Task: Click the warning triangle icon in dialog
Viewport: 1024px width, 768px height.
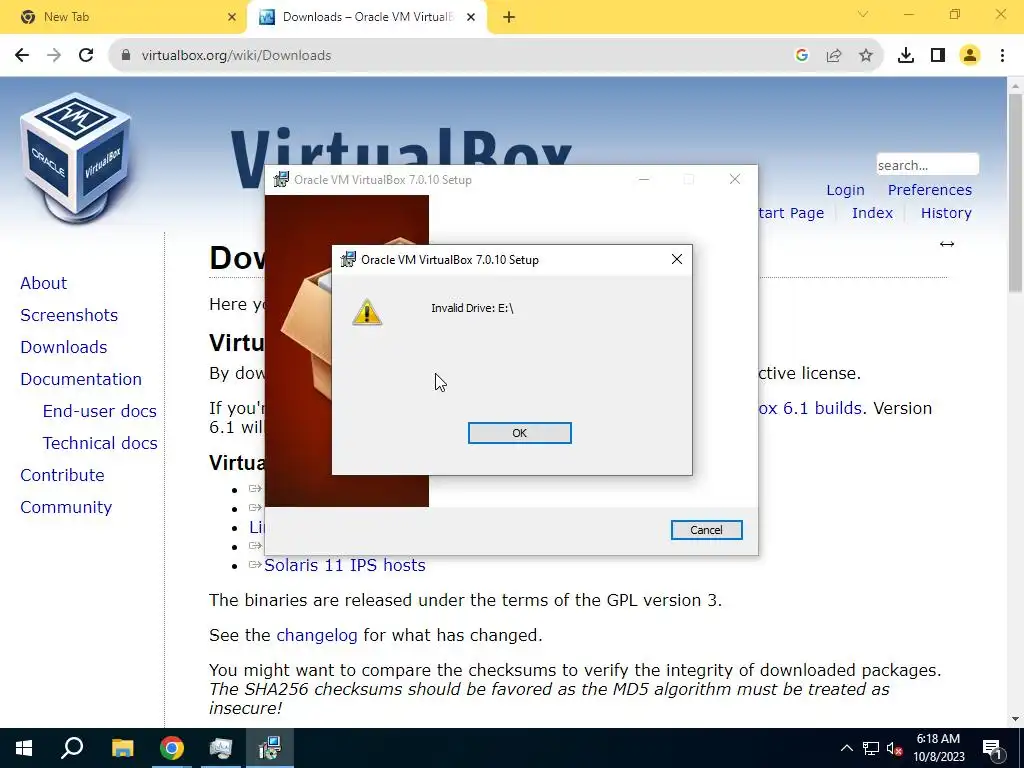Action: pos(366,312)
